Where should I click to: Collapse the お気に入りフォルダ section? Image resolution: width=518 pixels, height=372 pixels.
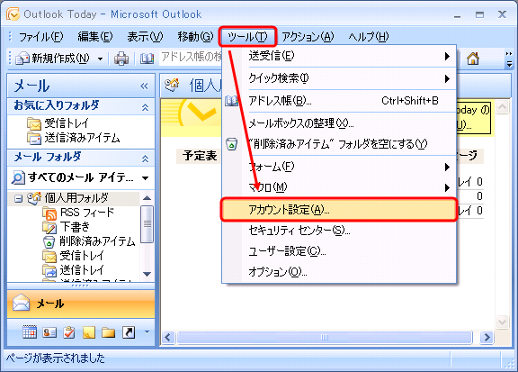click(145, 107)
